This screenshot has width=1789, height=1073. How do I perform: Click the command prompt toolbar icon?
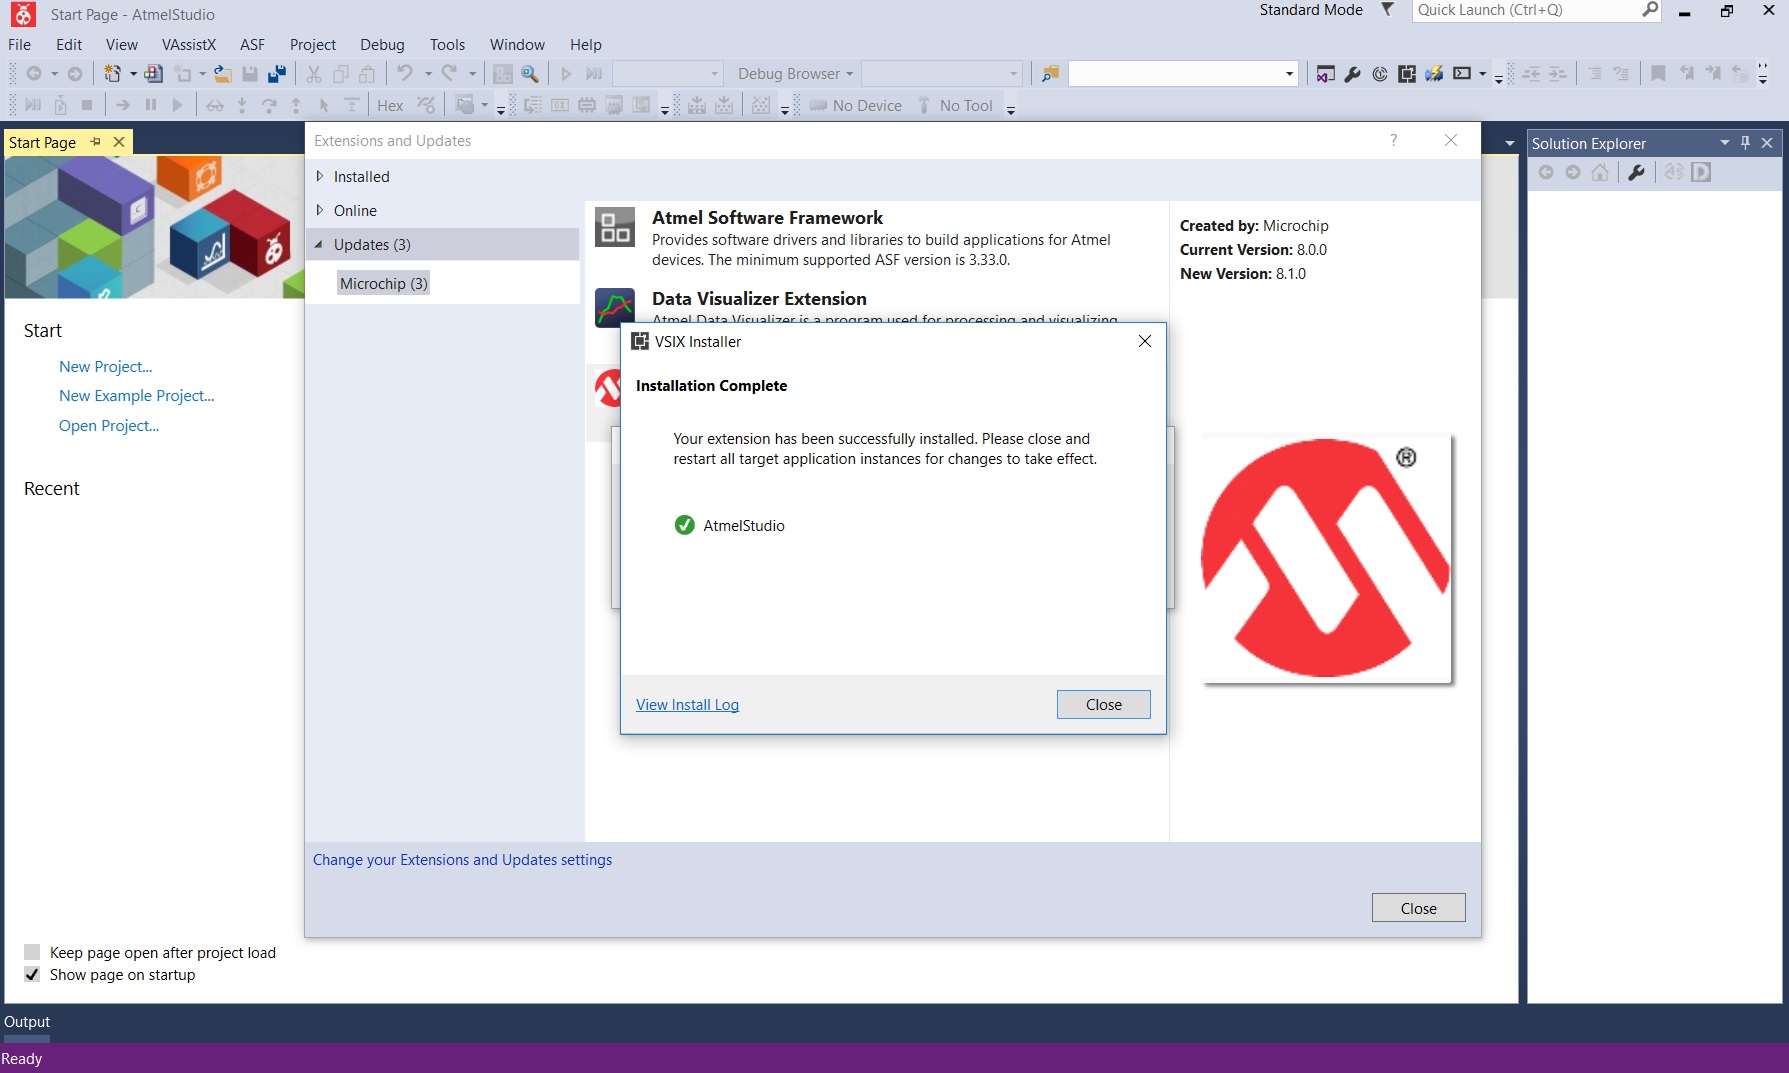click(x=1462, y=74)
